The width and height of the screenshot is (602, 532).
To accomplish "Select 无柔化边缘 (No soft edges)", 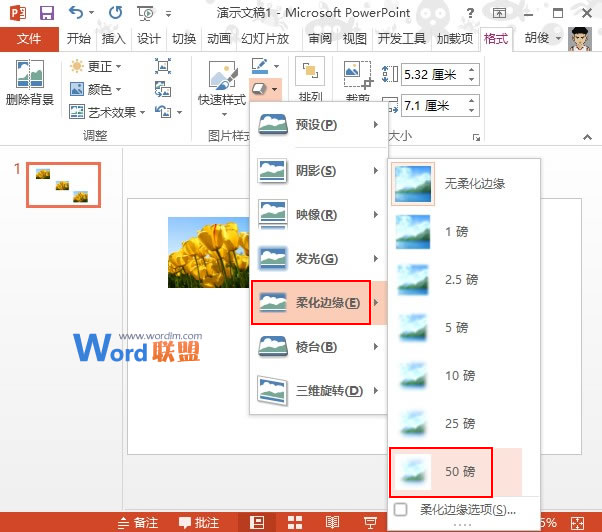I will (x=456, y=184).
